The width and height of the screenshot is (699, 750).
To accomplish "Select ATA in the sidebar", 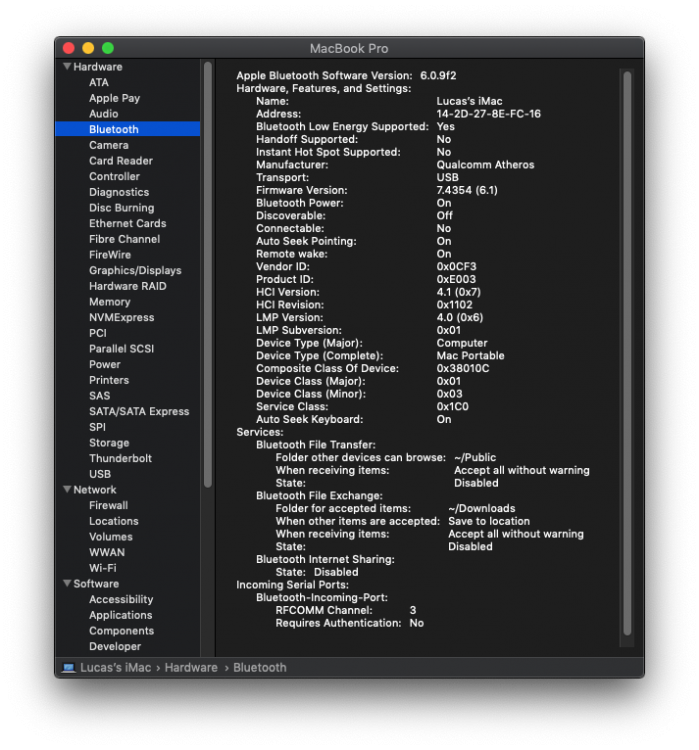I will coord(99,82).
